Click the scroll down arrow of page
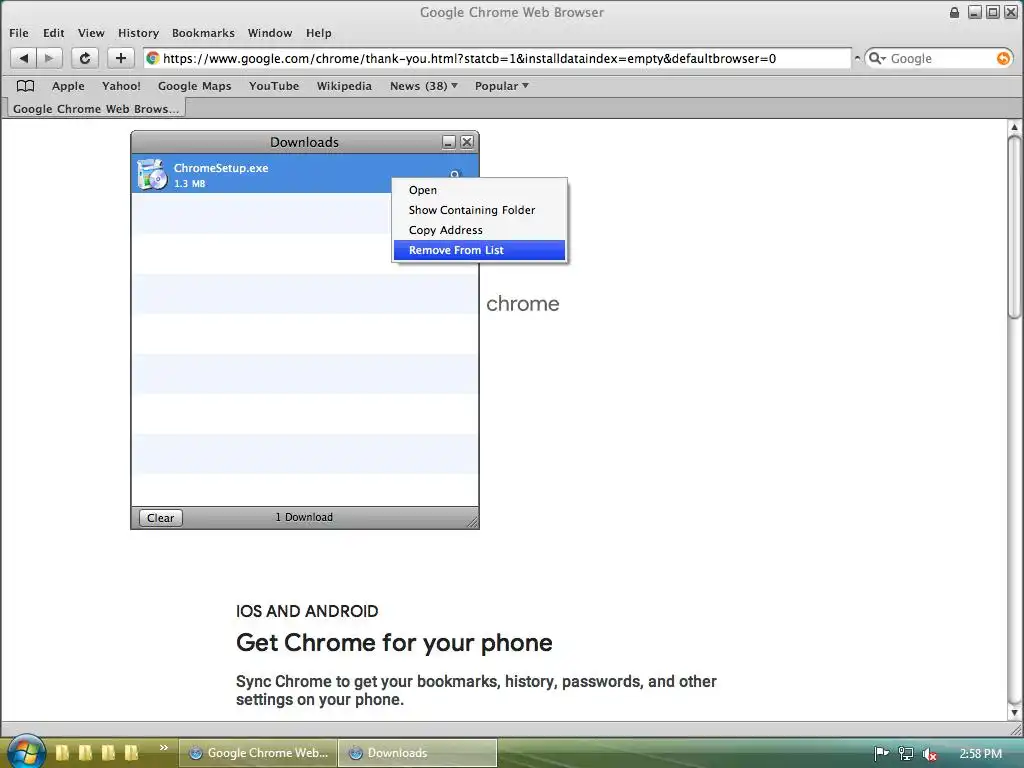The height and width of the screenshot is (768, 1024). [1014, 712]
